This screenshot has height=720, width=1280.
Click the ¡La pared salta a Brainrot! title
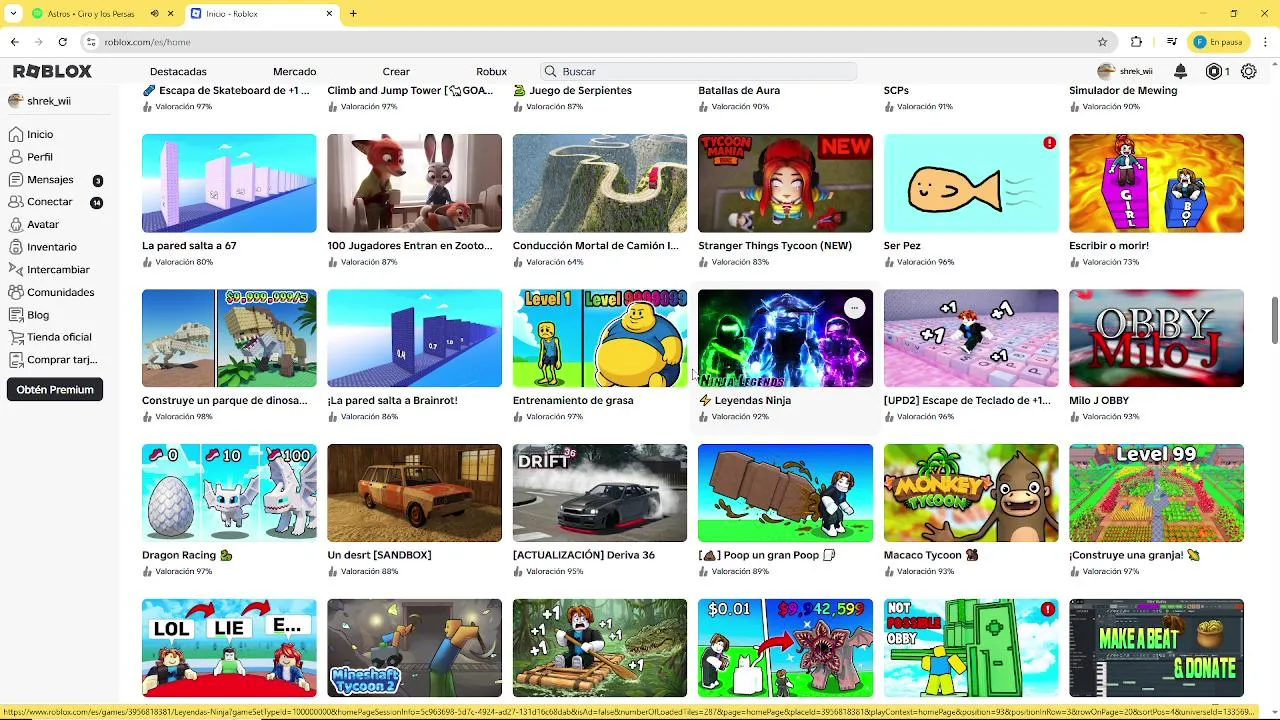[x=392, y=400]
